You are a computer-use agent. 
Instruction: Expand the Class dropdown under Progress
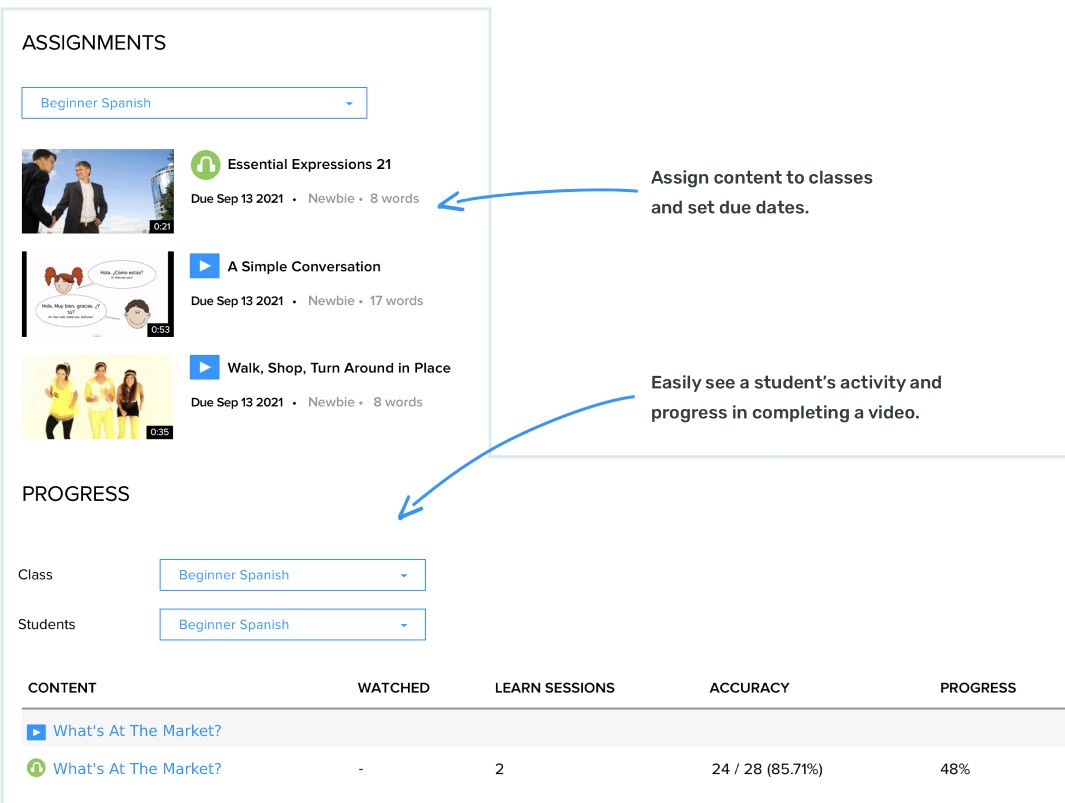click(292, 575)
